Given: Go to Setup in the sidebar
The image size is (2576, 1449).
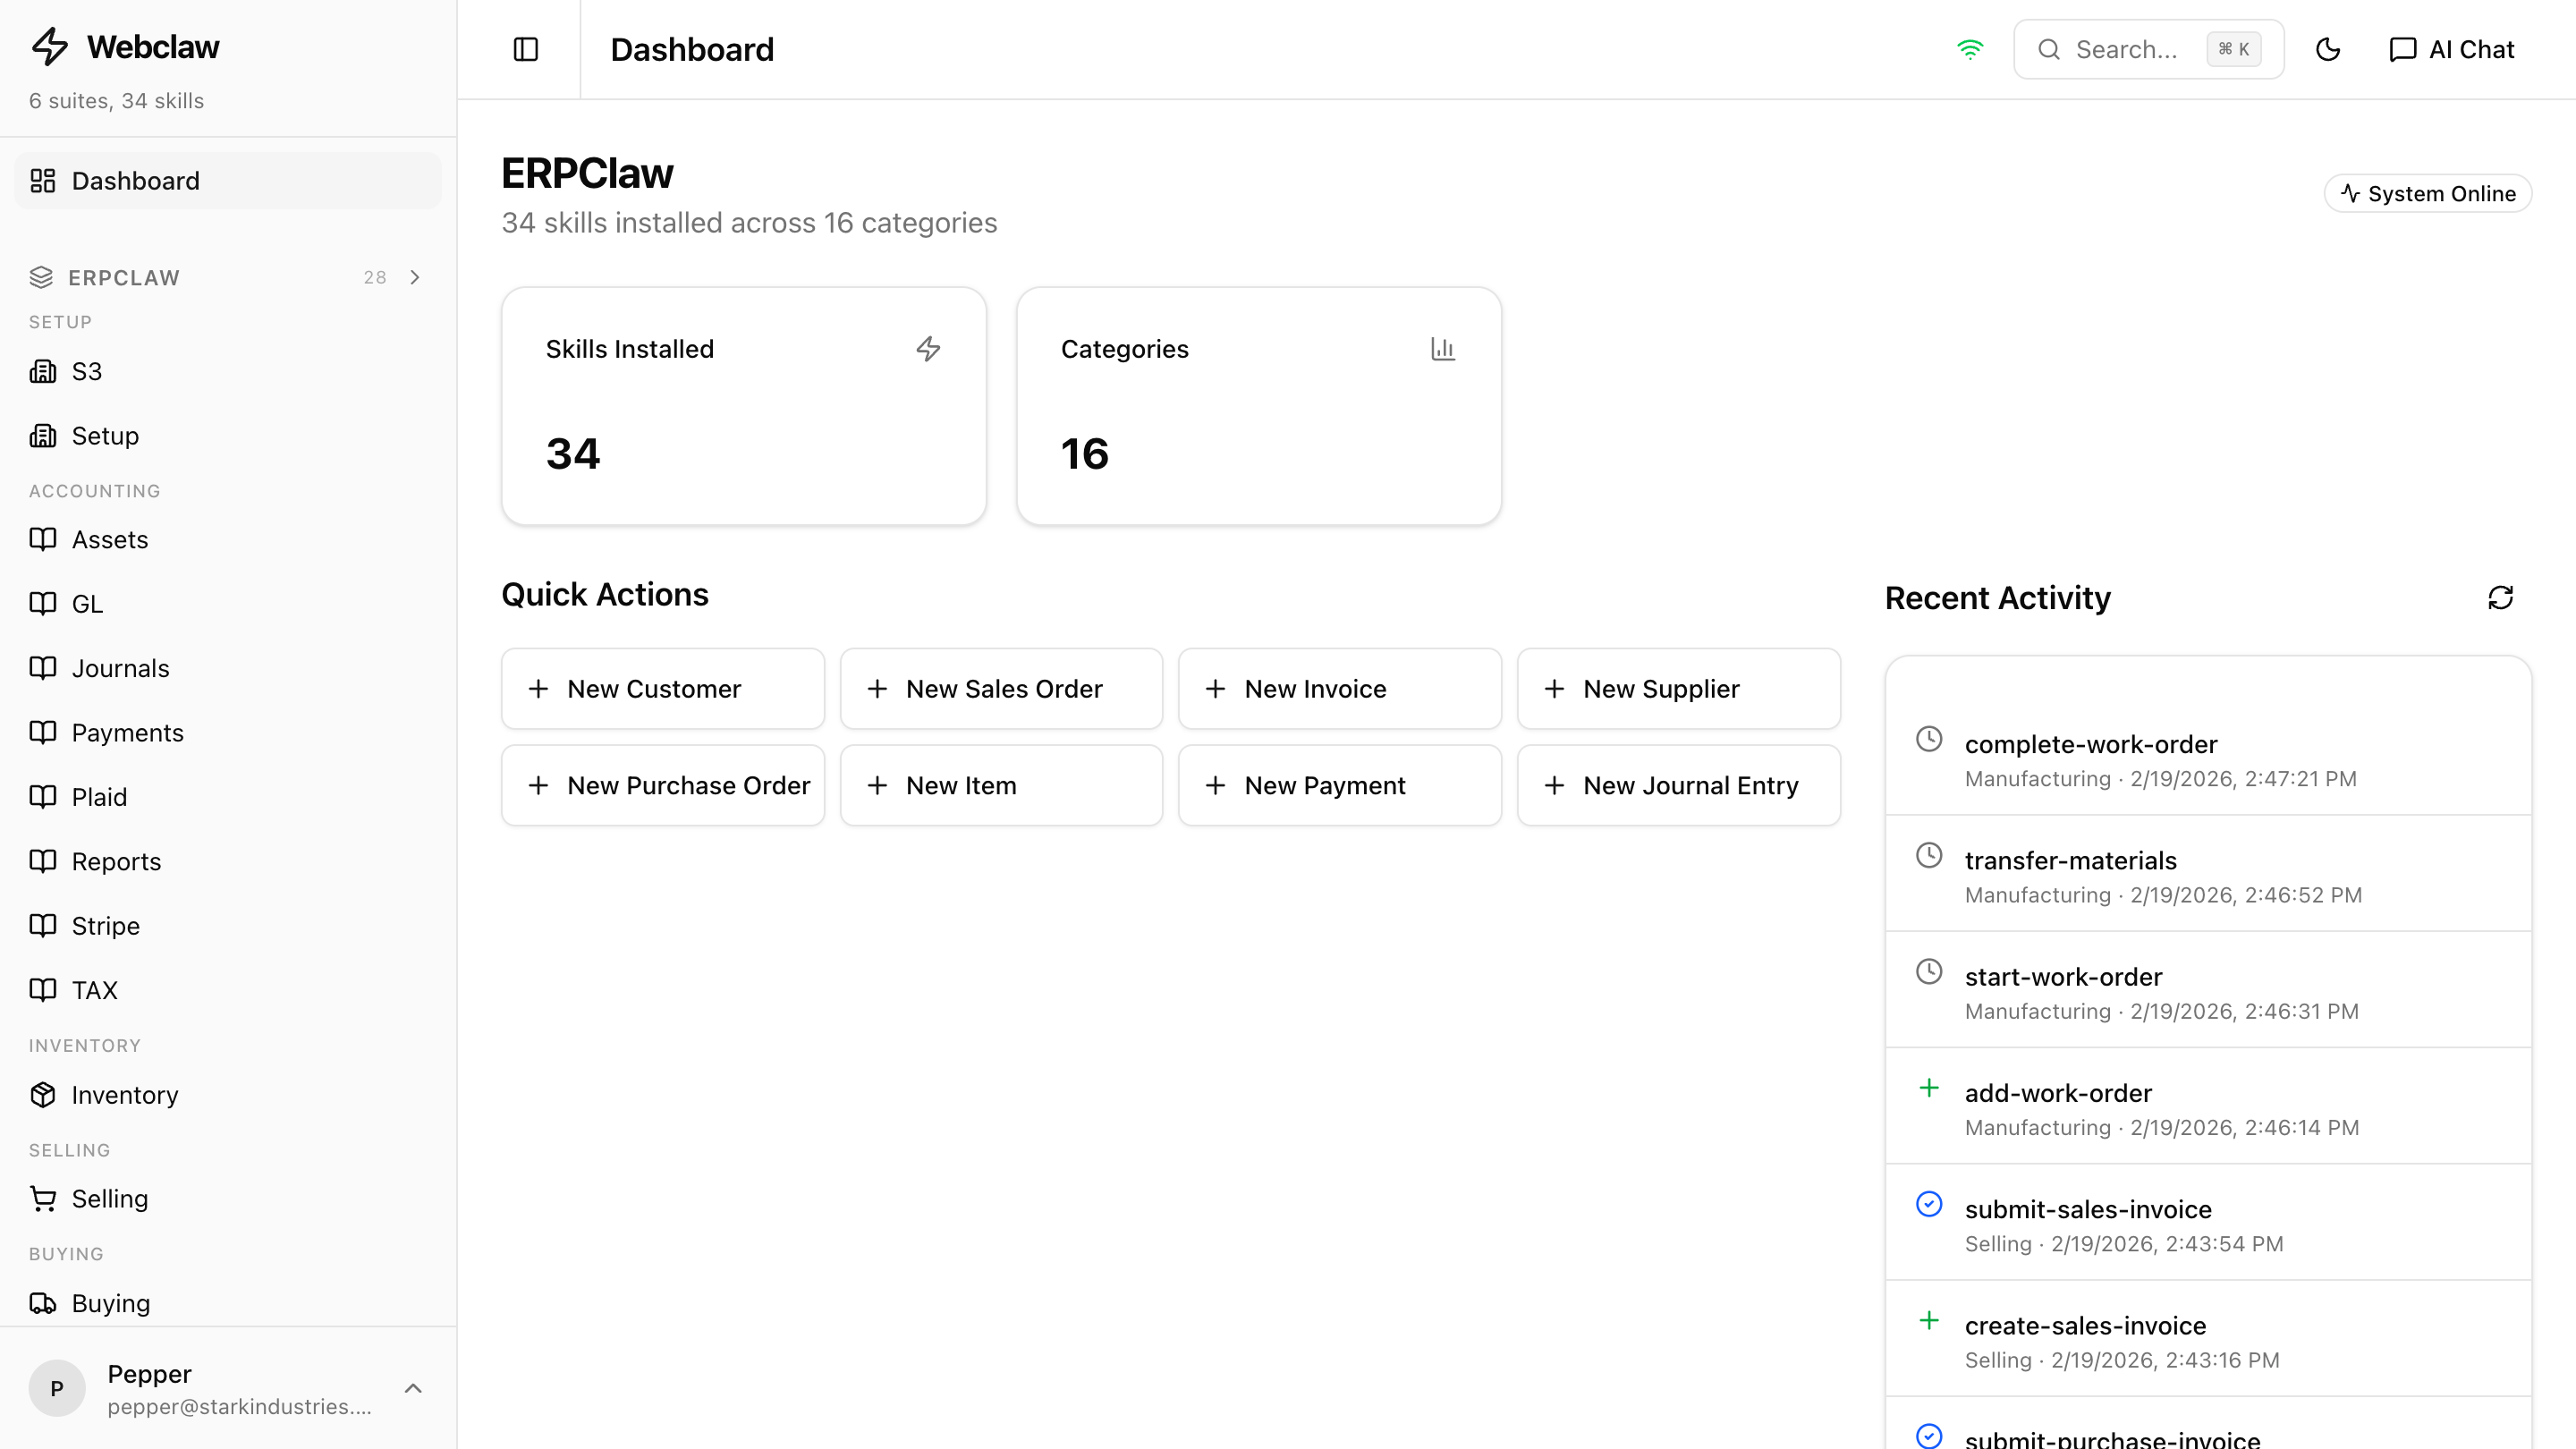Looking at the screenshot, I should (228, 436).
